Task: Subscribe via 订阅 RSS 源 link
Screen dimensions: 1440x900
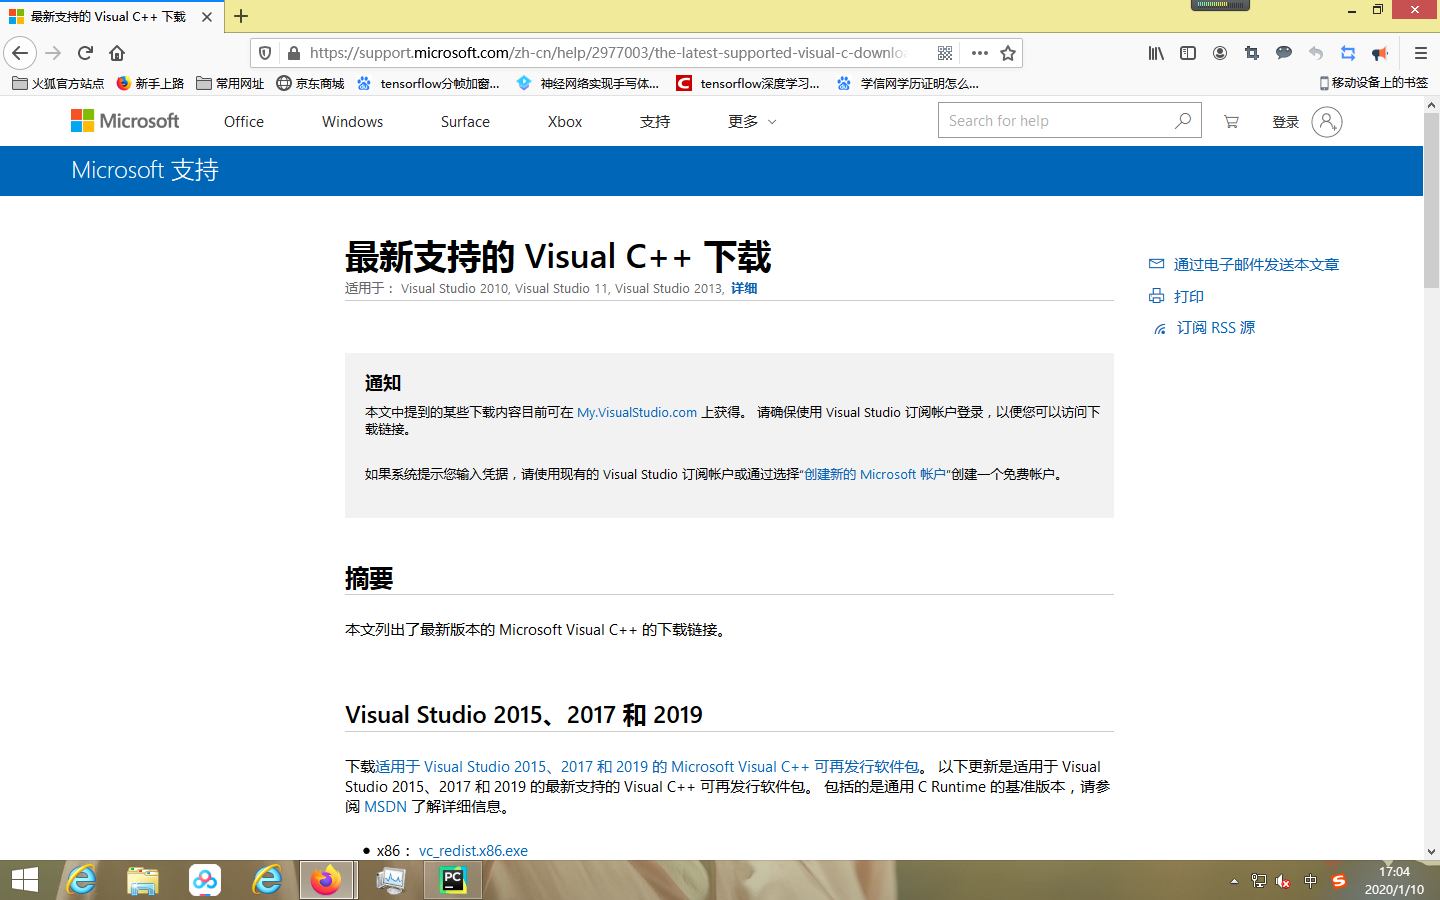Action: pos(1204,327)
